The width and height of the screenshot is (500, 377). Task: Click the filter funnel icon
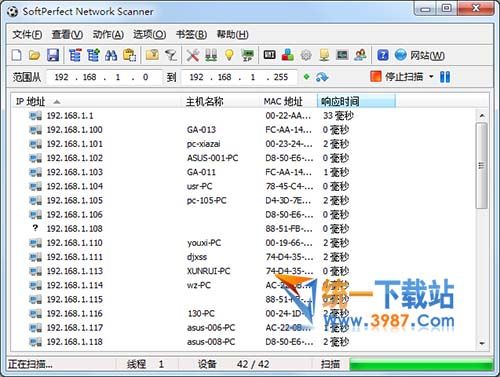coord(171,55)
